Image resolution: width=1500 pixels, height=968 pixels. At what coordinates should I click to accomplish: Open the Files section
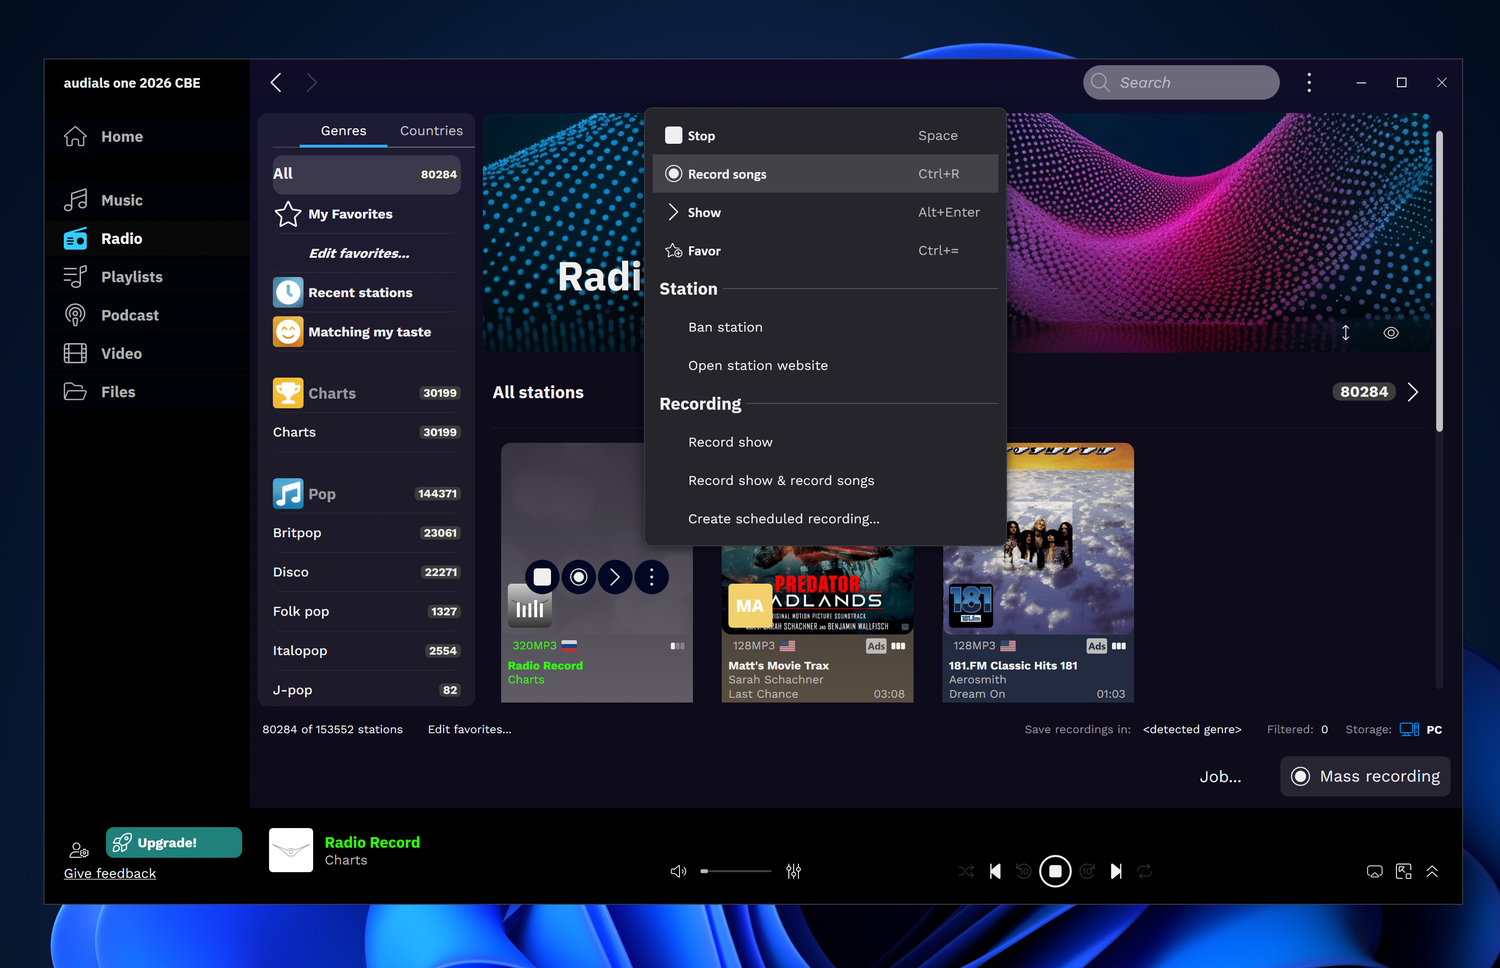point(99,392)
